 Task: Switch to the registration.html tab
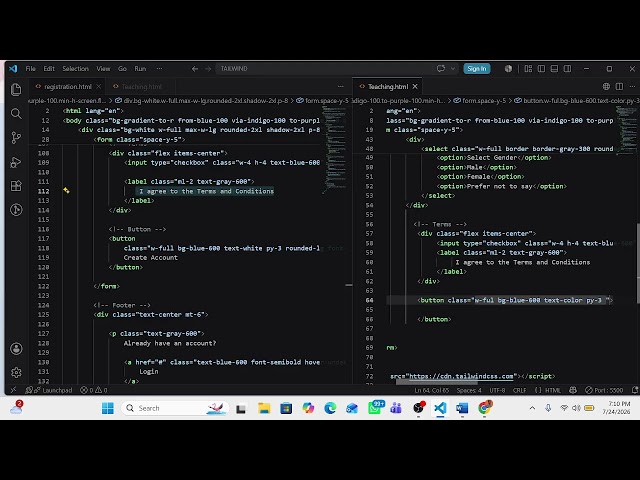(x=68, y=87)
